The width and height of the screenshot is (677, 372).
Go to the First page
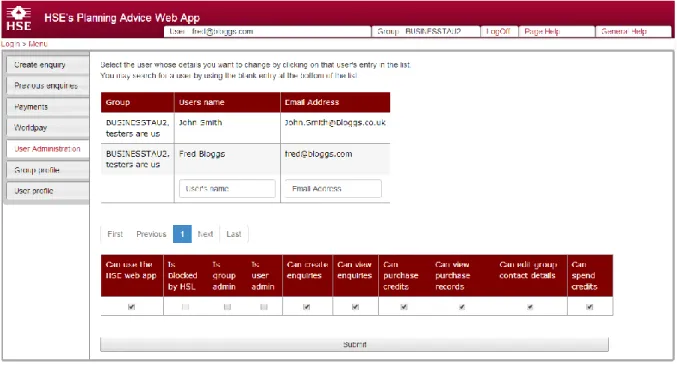click(115, 234)
